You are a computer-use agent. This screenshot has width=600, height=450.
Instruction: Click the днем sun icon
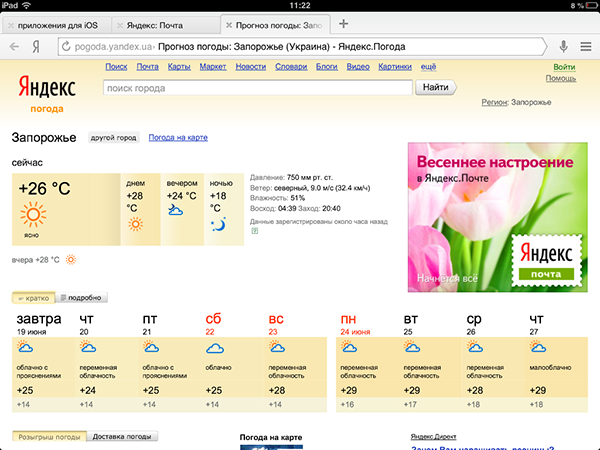click(x=135, y=224)
